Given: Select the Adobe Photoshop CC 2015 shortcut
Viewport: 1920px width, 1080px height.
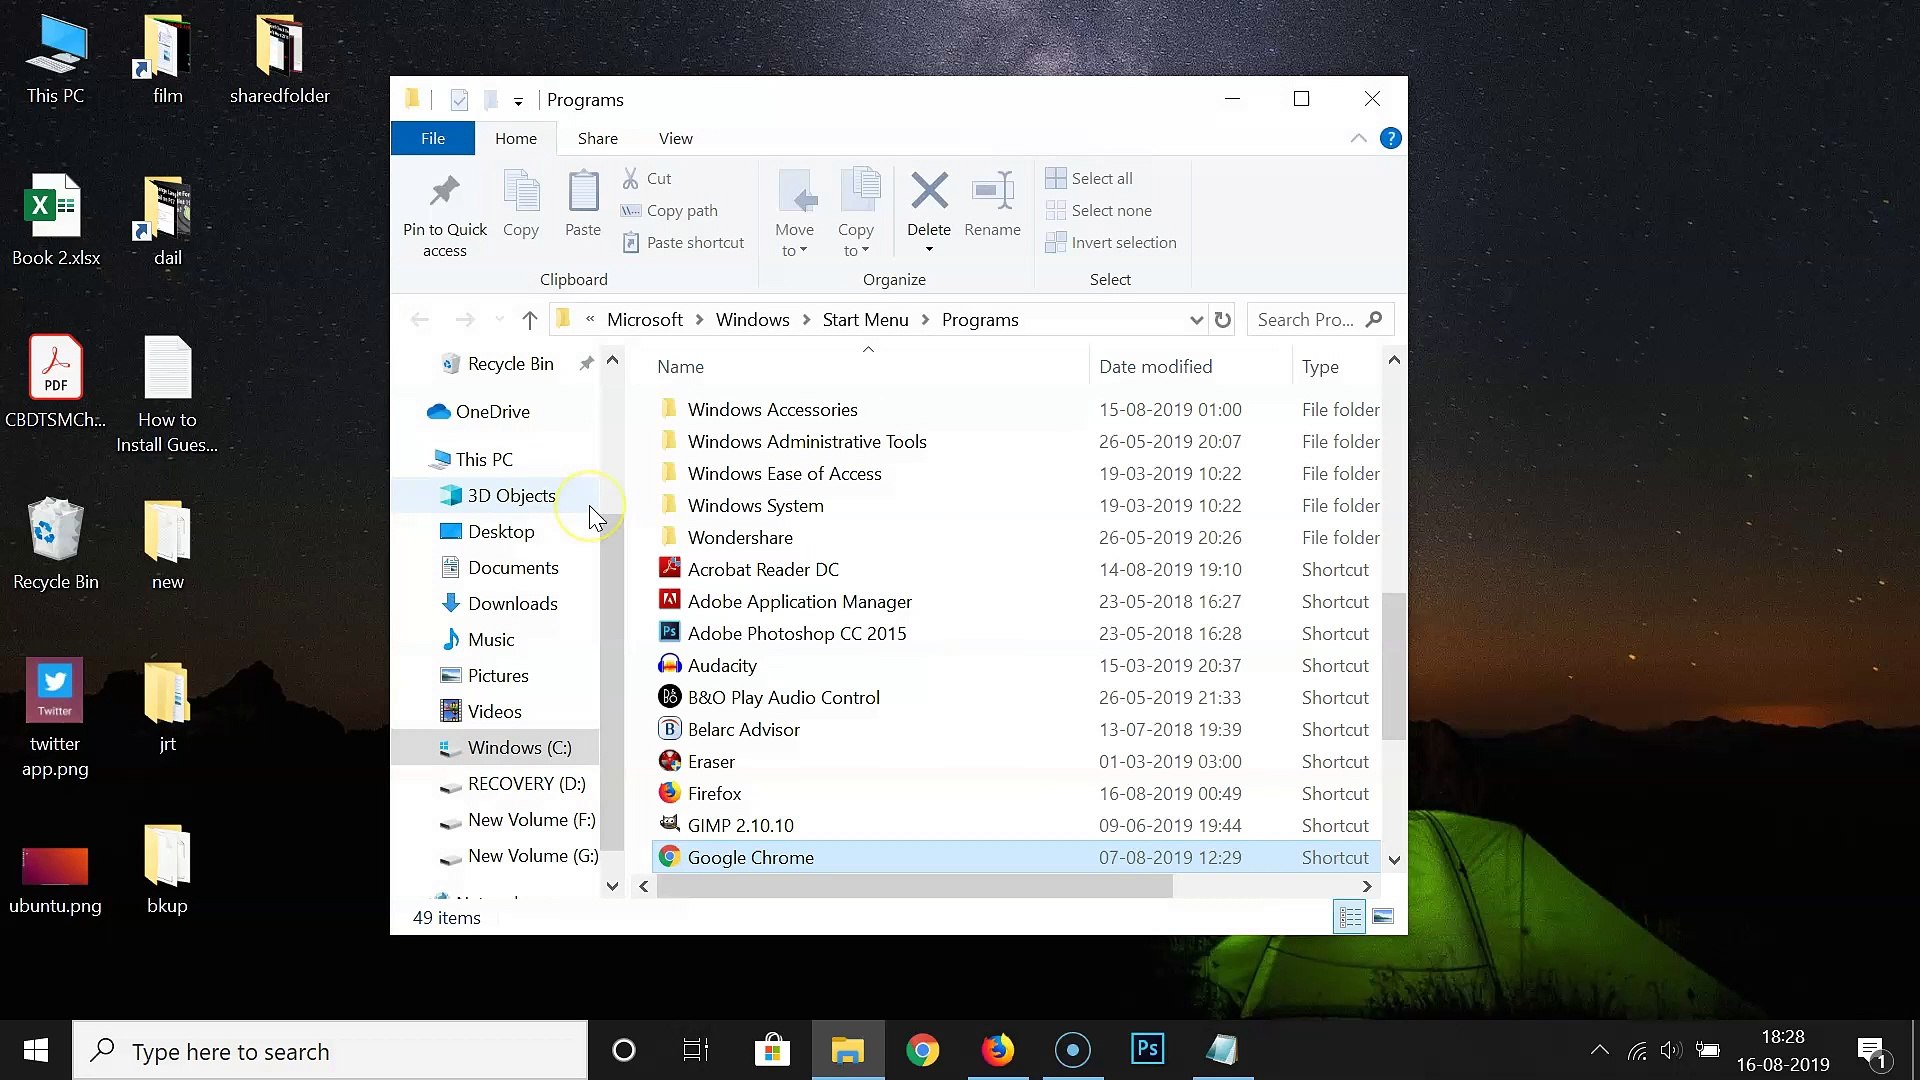Looking at the screenshot, I should [x=797, y=633].
